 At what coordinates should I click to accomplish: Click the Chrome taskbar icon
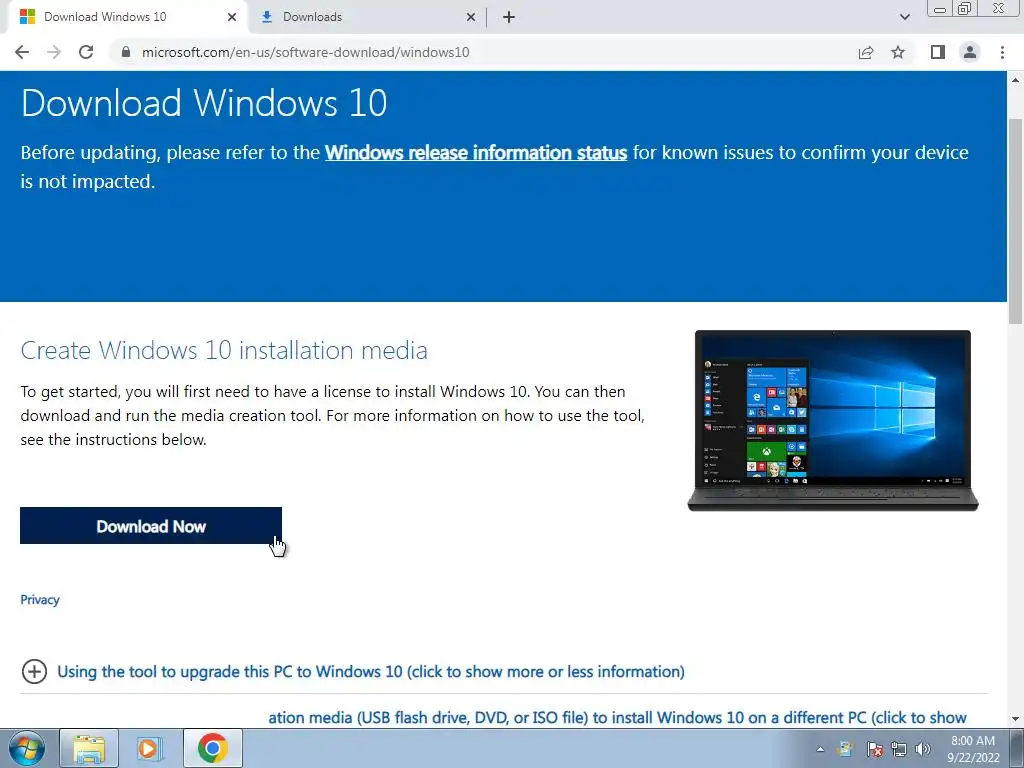point(212,748)
